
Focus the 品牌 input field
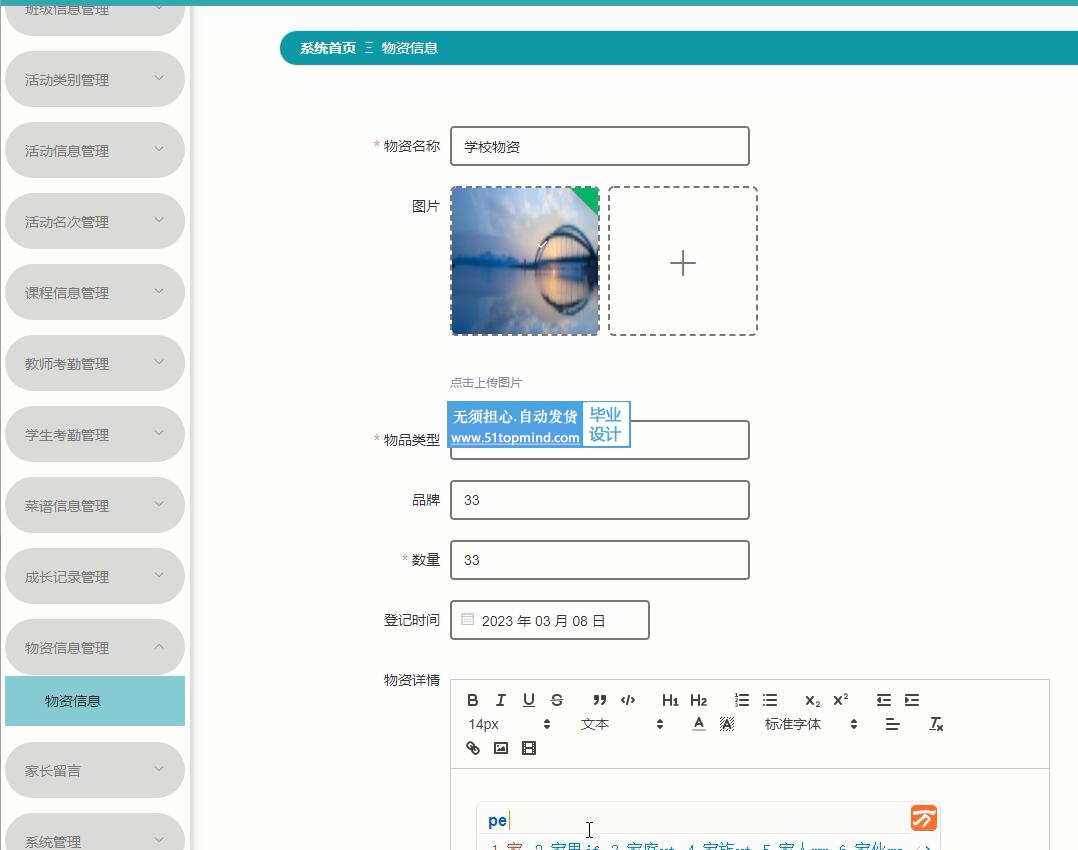pyautogui.click(x=600, y=500)
